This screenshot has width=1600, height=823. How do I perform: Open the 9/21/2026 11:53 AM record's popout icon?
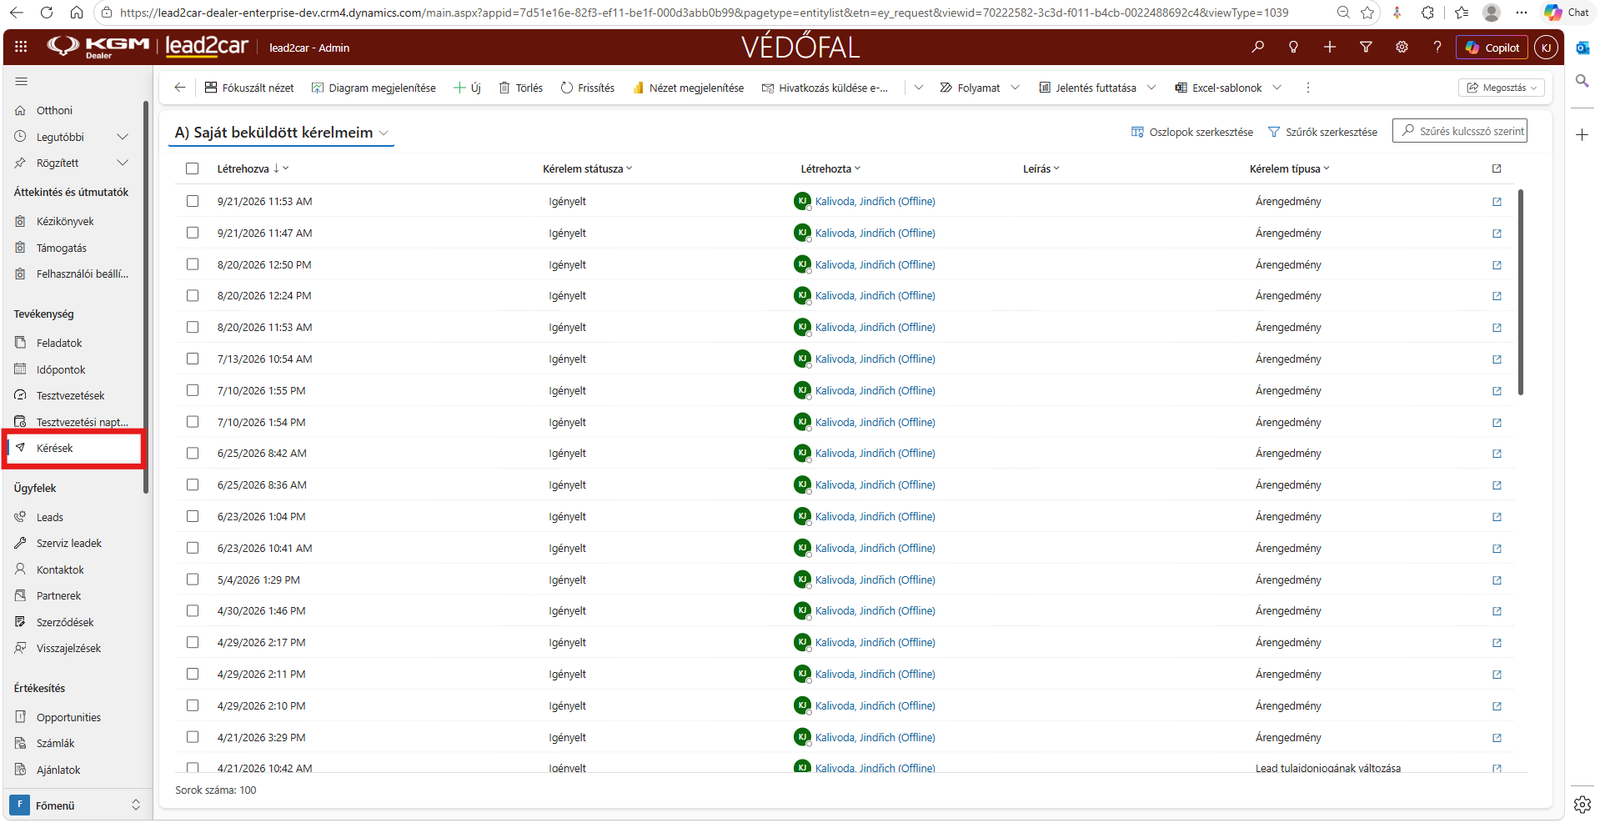pos(1497,202)
